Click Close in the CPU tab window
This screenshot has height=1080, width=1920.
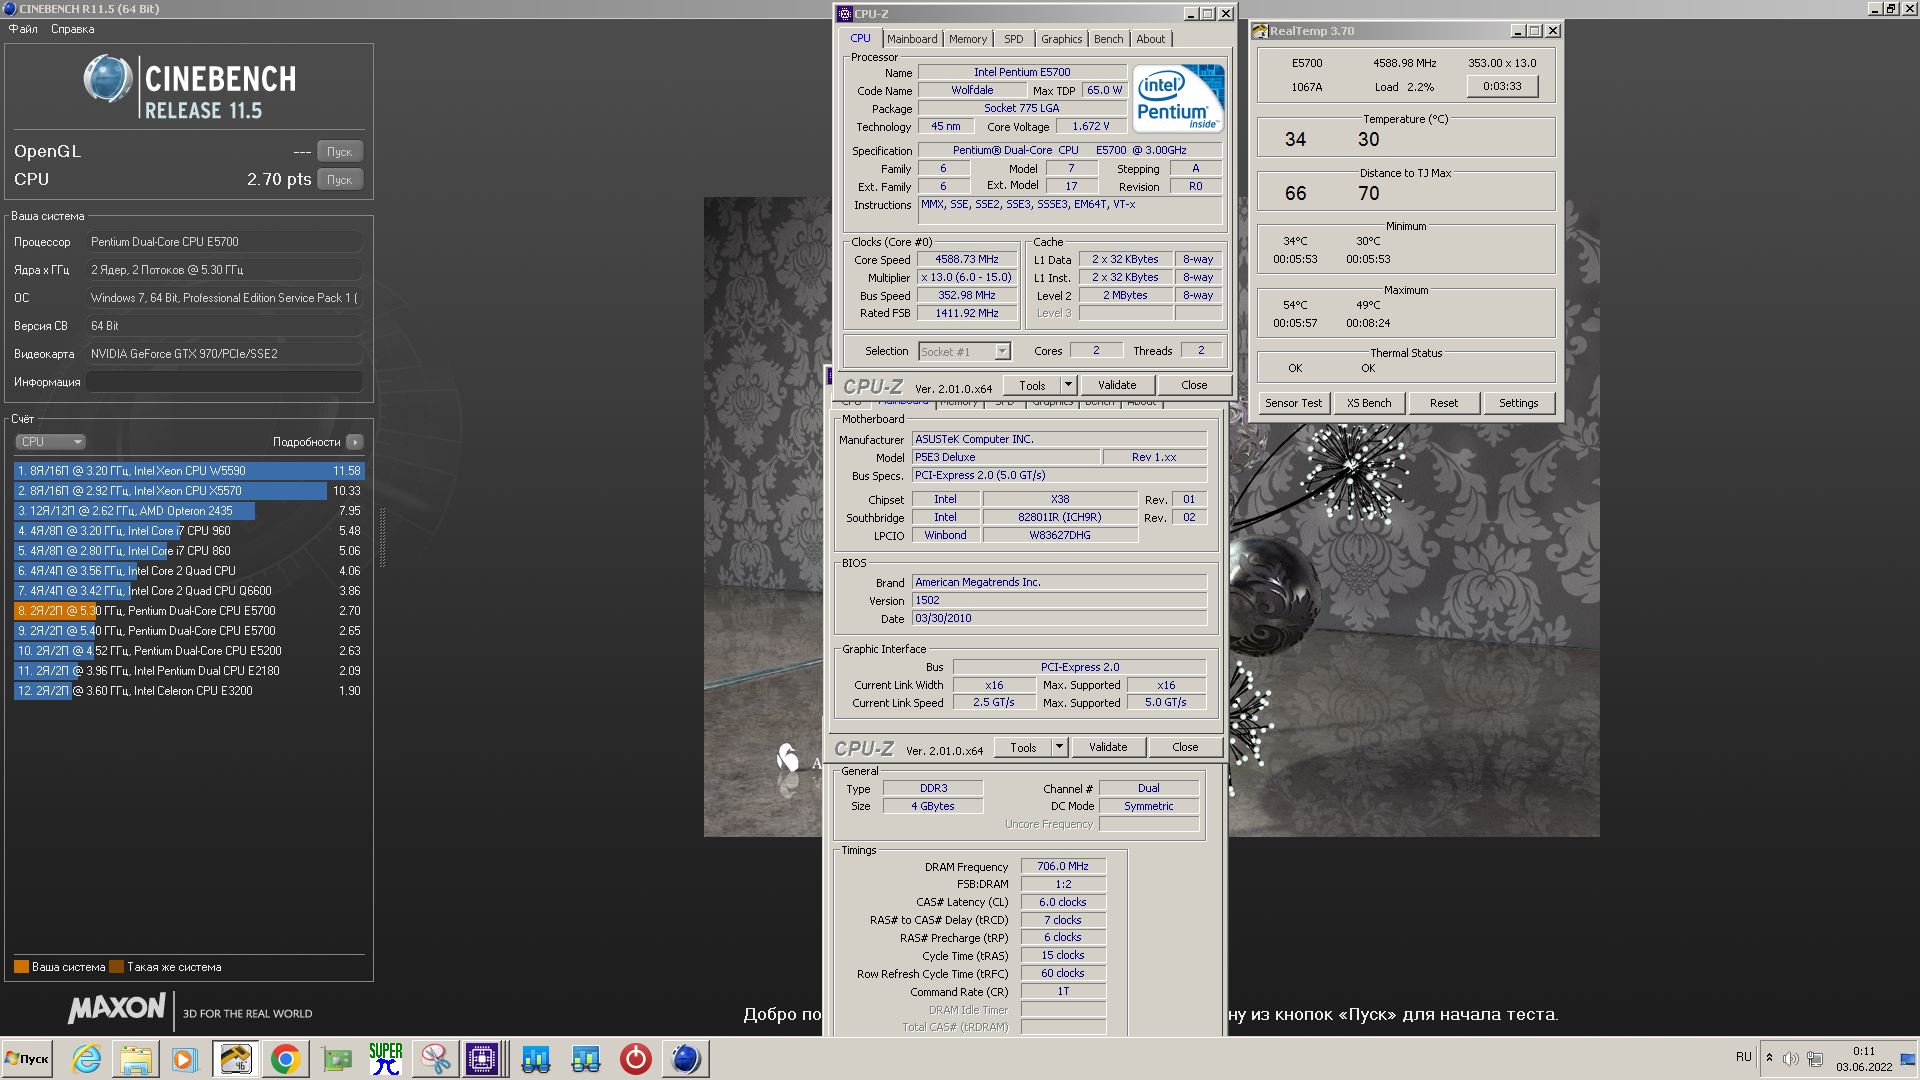click(x=1194, y=385)
